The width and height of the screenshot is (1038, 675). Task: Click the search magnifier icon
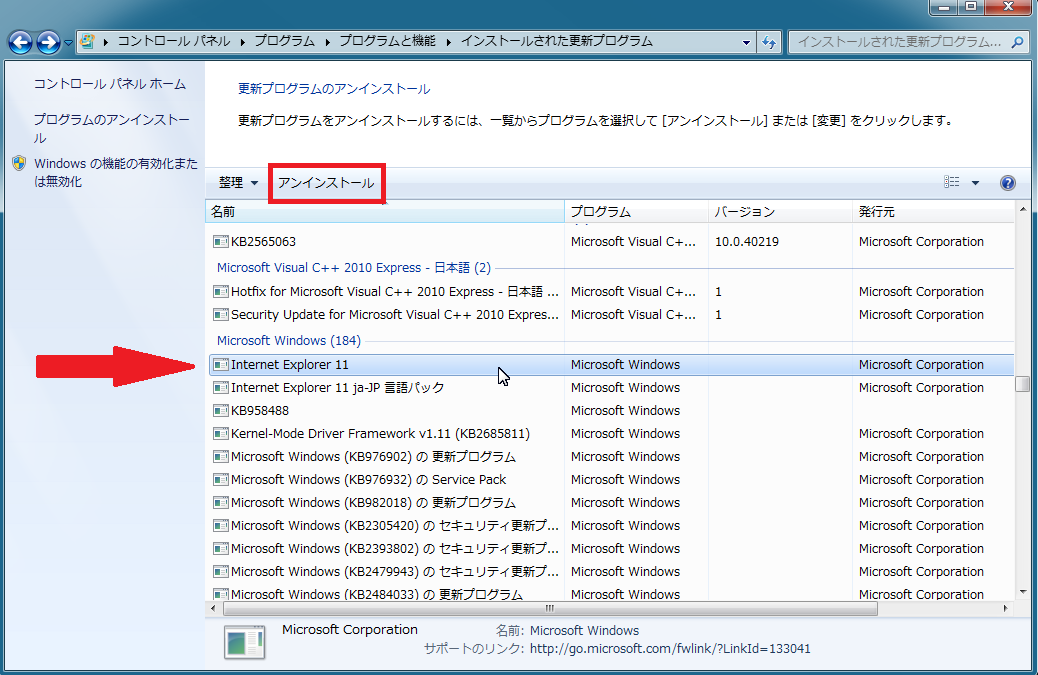[x=1017, y=42]
